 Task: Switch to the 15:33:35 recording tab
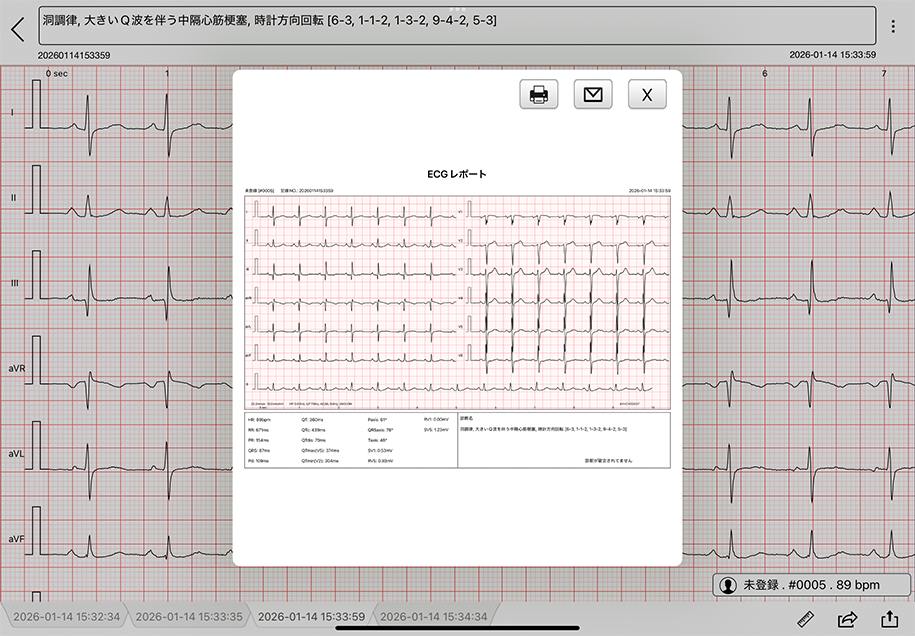(x=188, y=616)
